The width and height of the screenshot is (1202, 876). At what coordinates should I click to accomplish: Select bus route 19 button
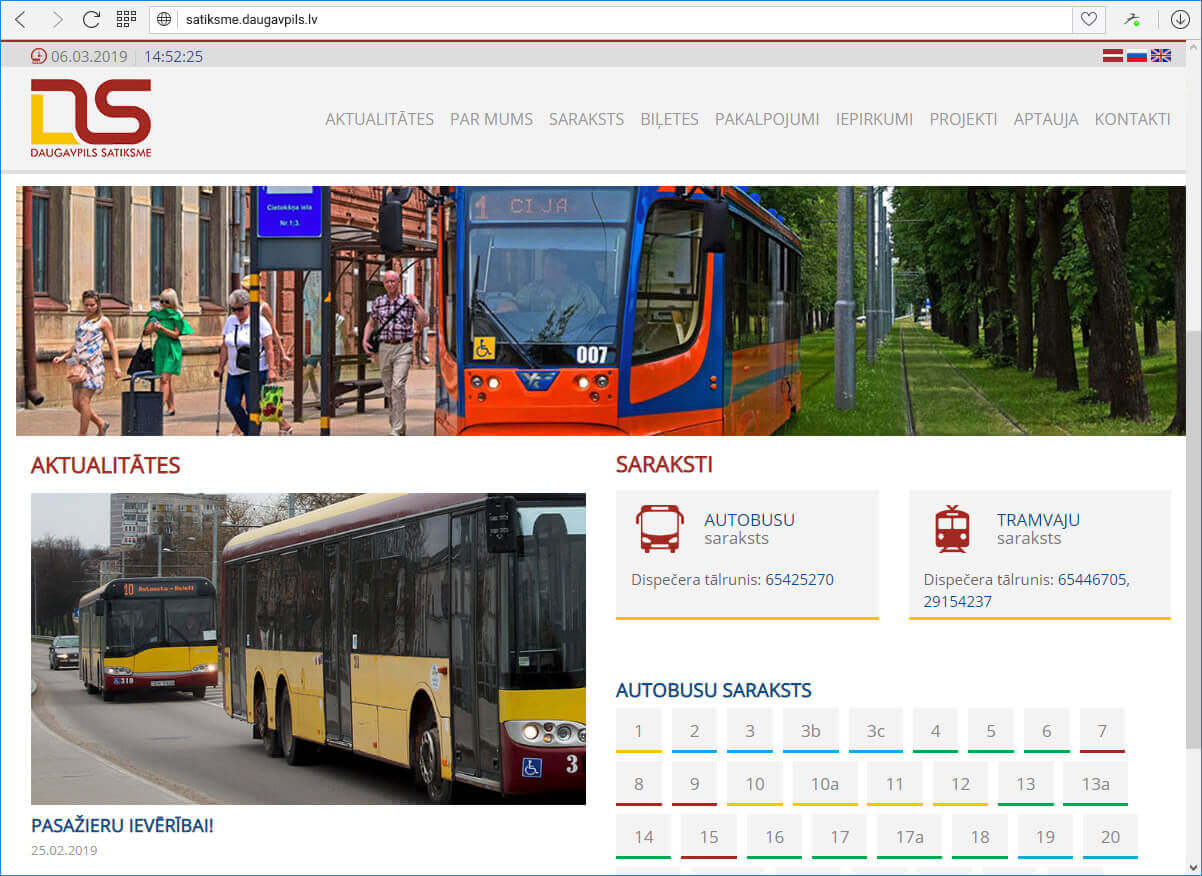coord(1045,836)
